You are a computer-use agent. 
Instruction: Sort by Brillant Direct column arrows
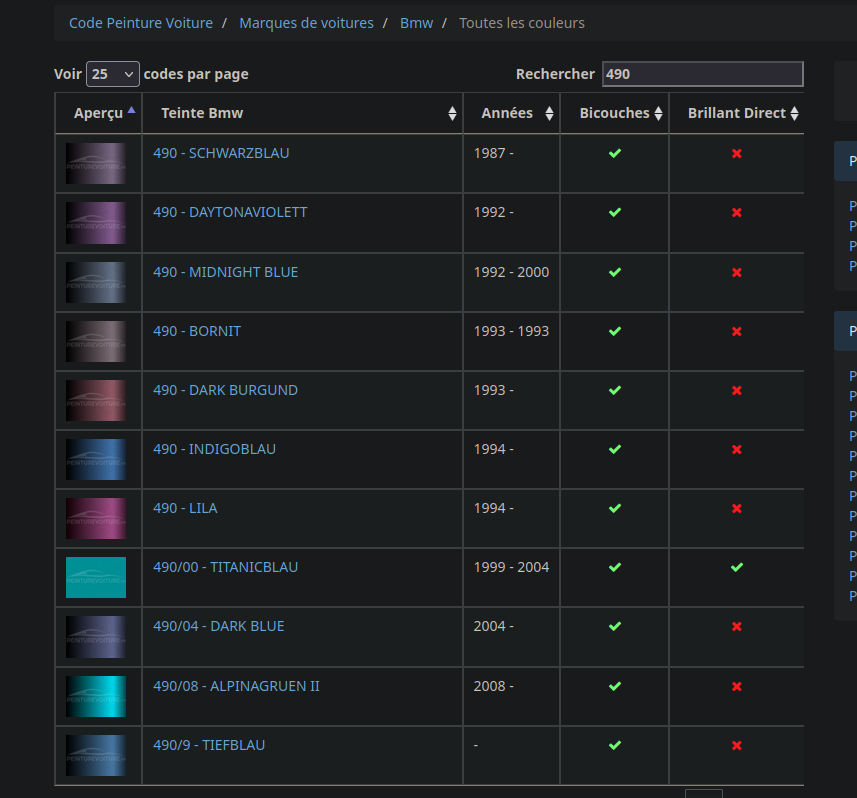pyautogui.click(x=794, y=113)
